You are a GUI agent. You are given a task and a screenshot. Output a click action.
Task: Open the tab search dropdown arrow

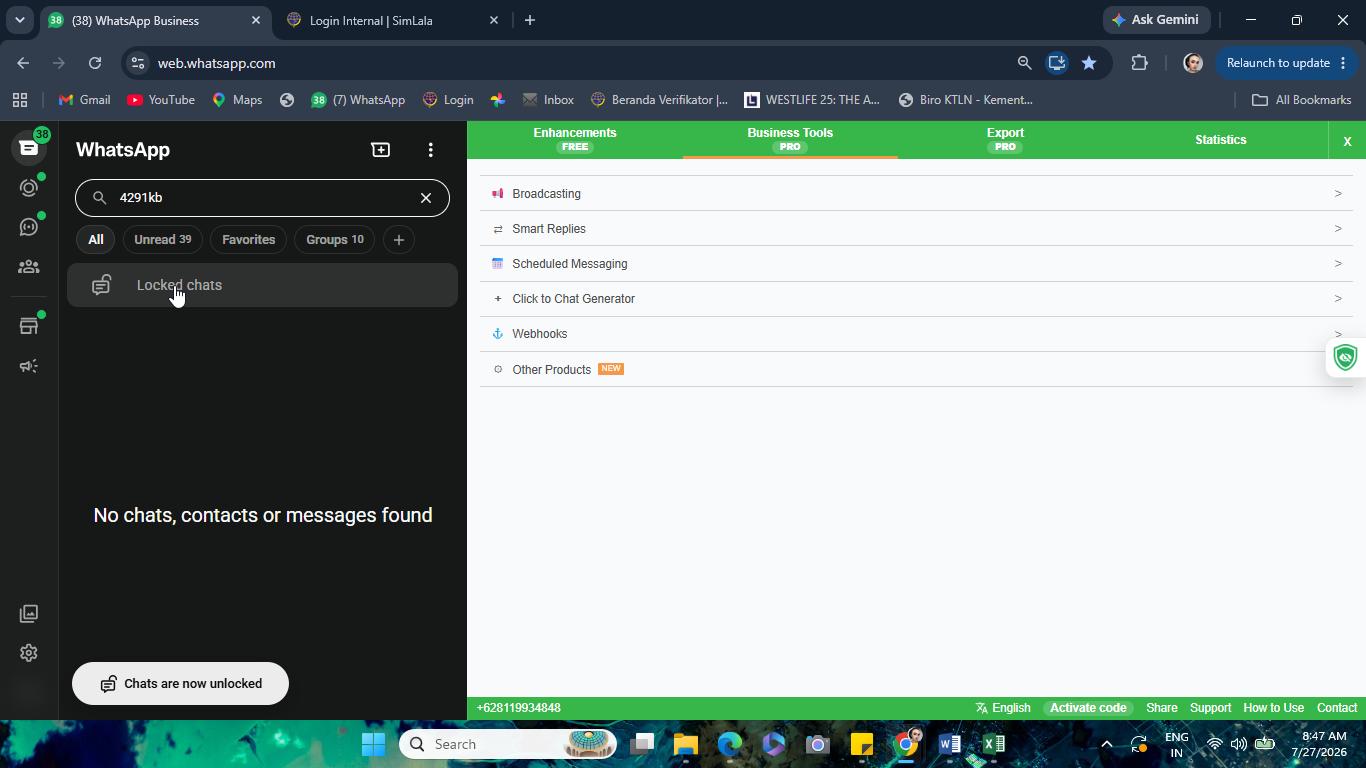(19, 20)
